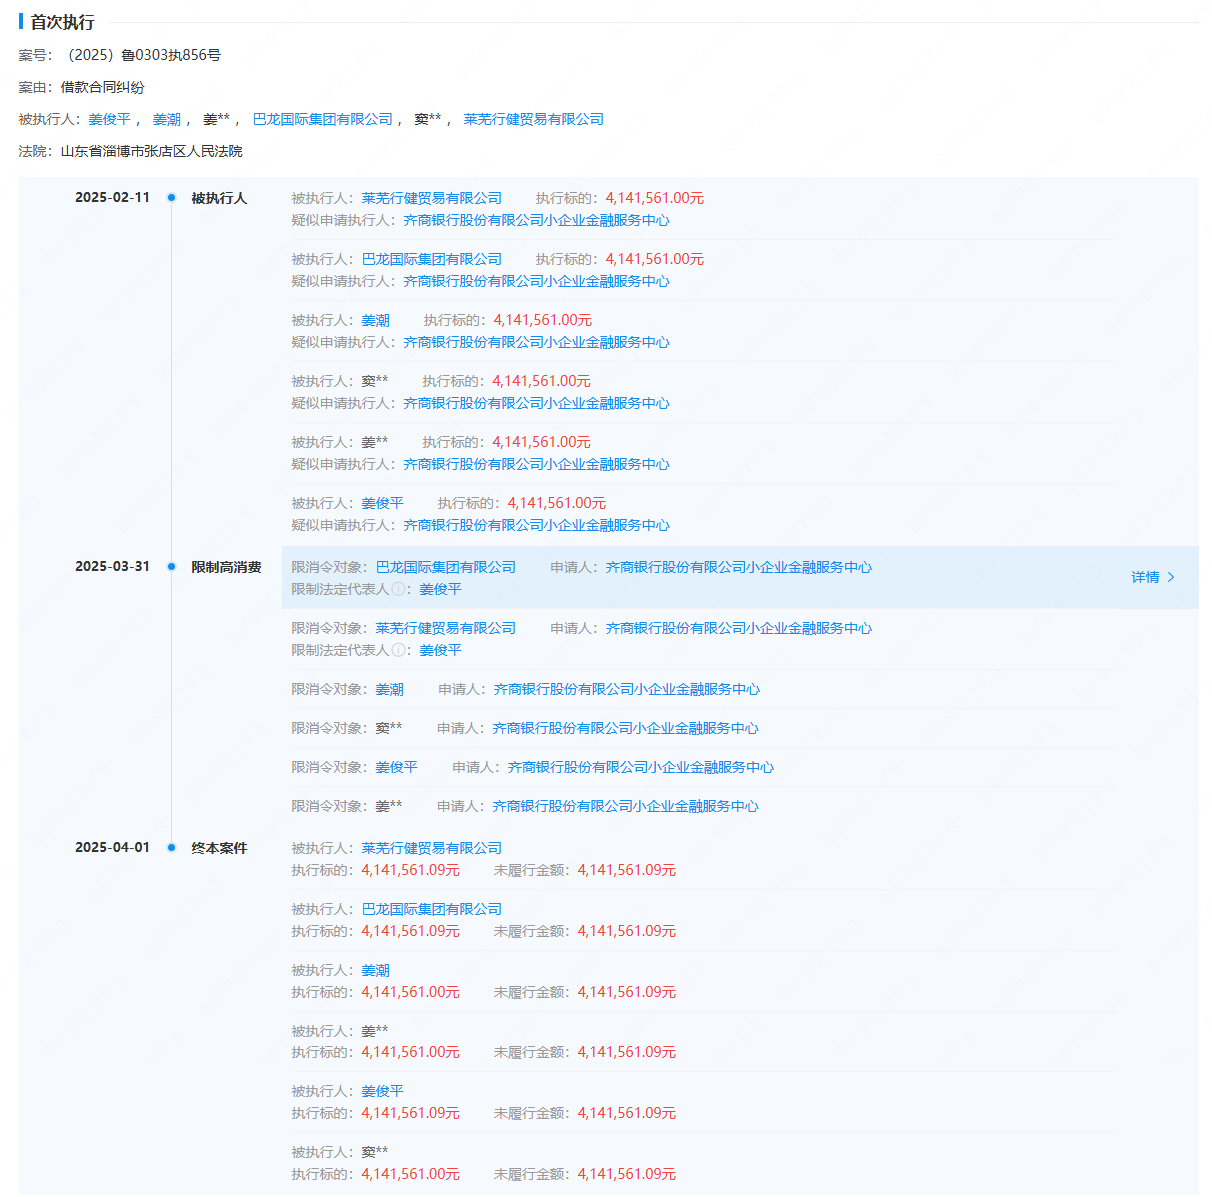This screenshot has width=1212, height=1197.
Task: Open 姜俊平 限制法定代表人 link under 莱芜行健贸易
Action: (x=441, y=651)
